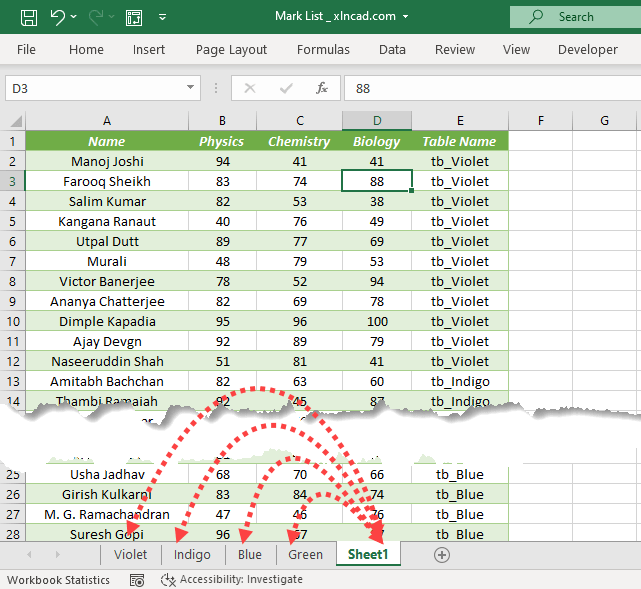Switch to the Data tab
This screenshot has width=641, height=589.
(x=392, y=49)
